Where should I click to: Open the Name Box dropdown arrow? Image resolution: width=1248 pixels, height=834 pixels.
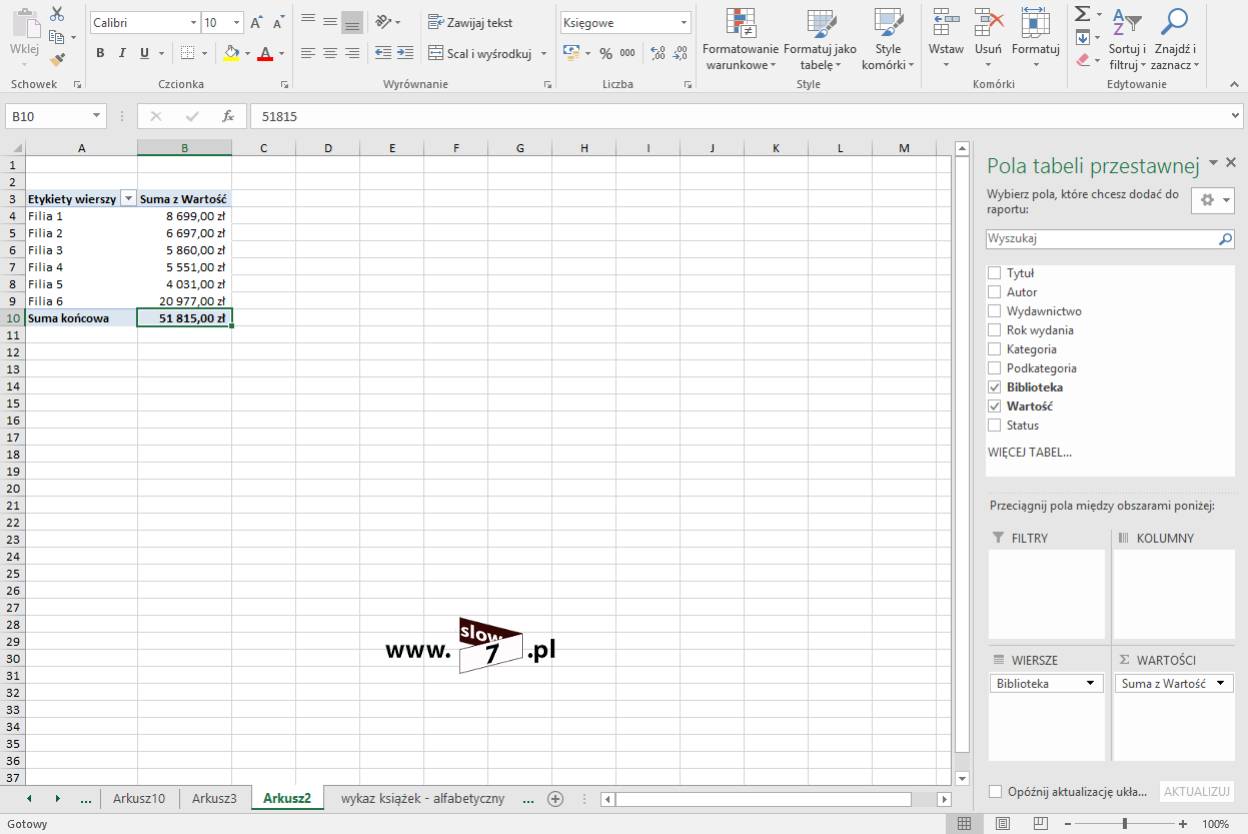pyautogui.click(x=97, y=116)
